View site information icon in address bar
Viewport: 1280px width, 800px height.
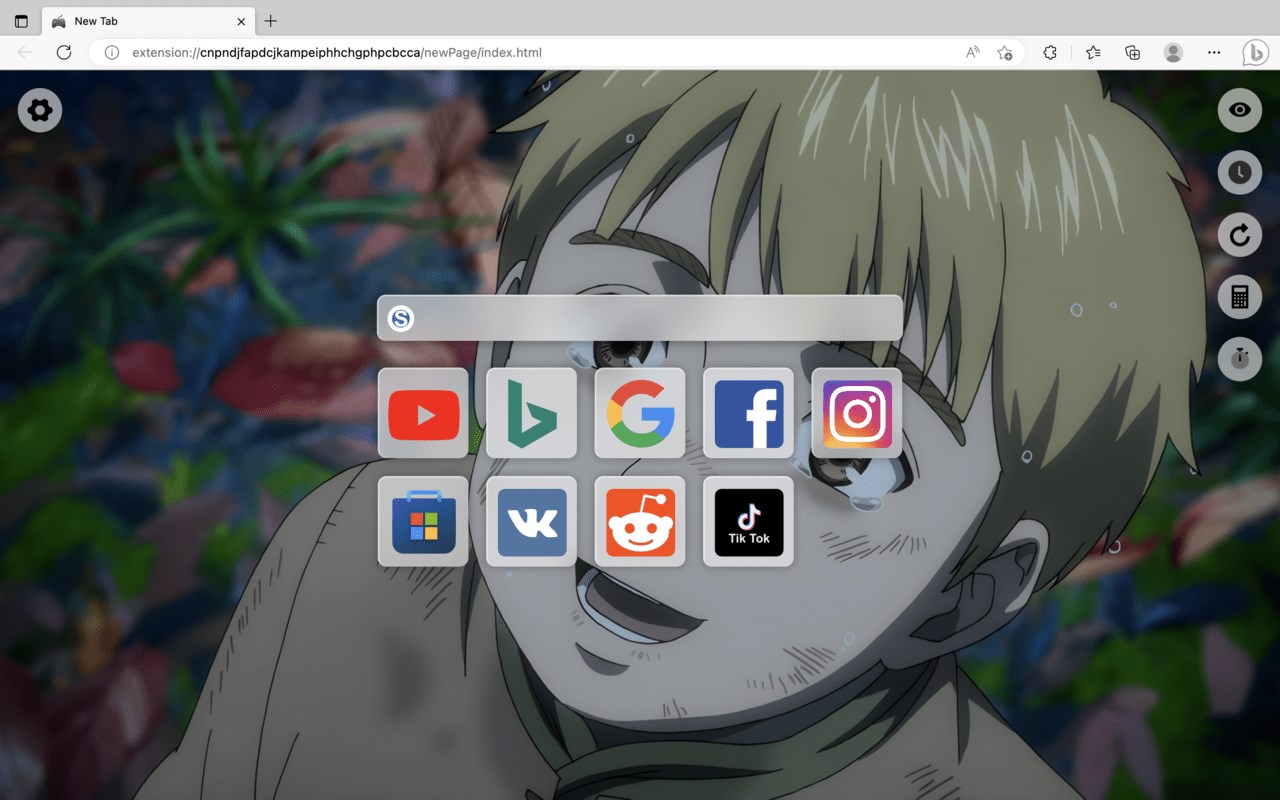pos(112,52)
